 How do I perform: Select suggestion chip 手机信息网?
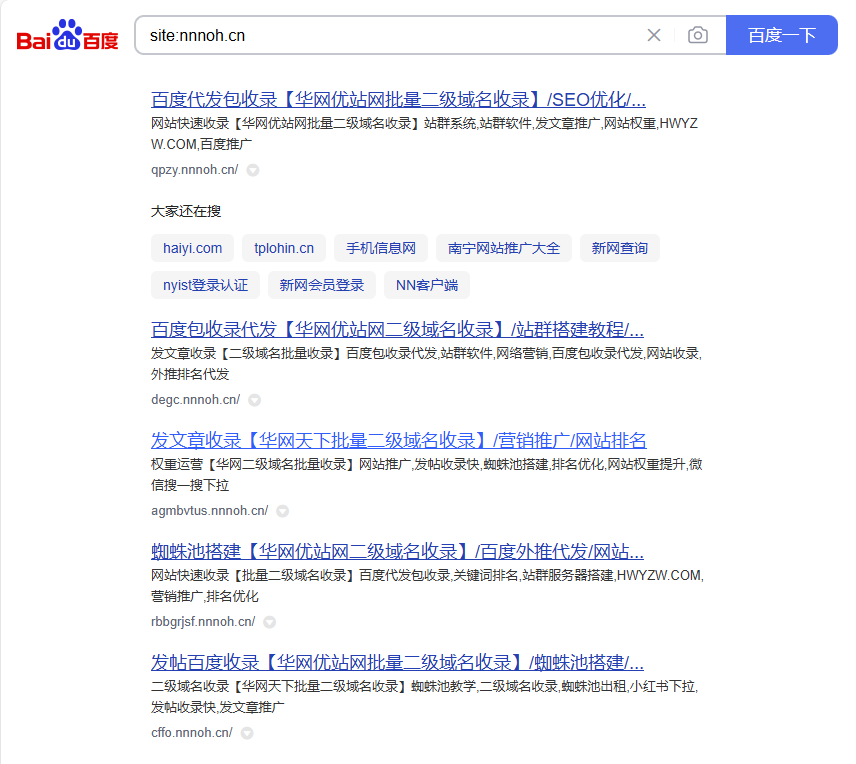[x=381, y=248]
